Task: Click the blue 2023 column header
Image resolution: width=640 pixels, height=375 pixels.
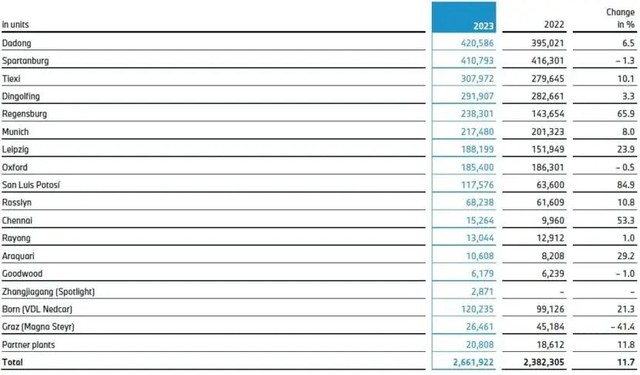Action: tap(464, 17)
